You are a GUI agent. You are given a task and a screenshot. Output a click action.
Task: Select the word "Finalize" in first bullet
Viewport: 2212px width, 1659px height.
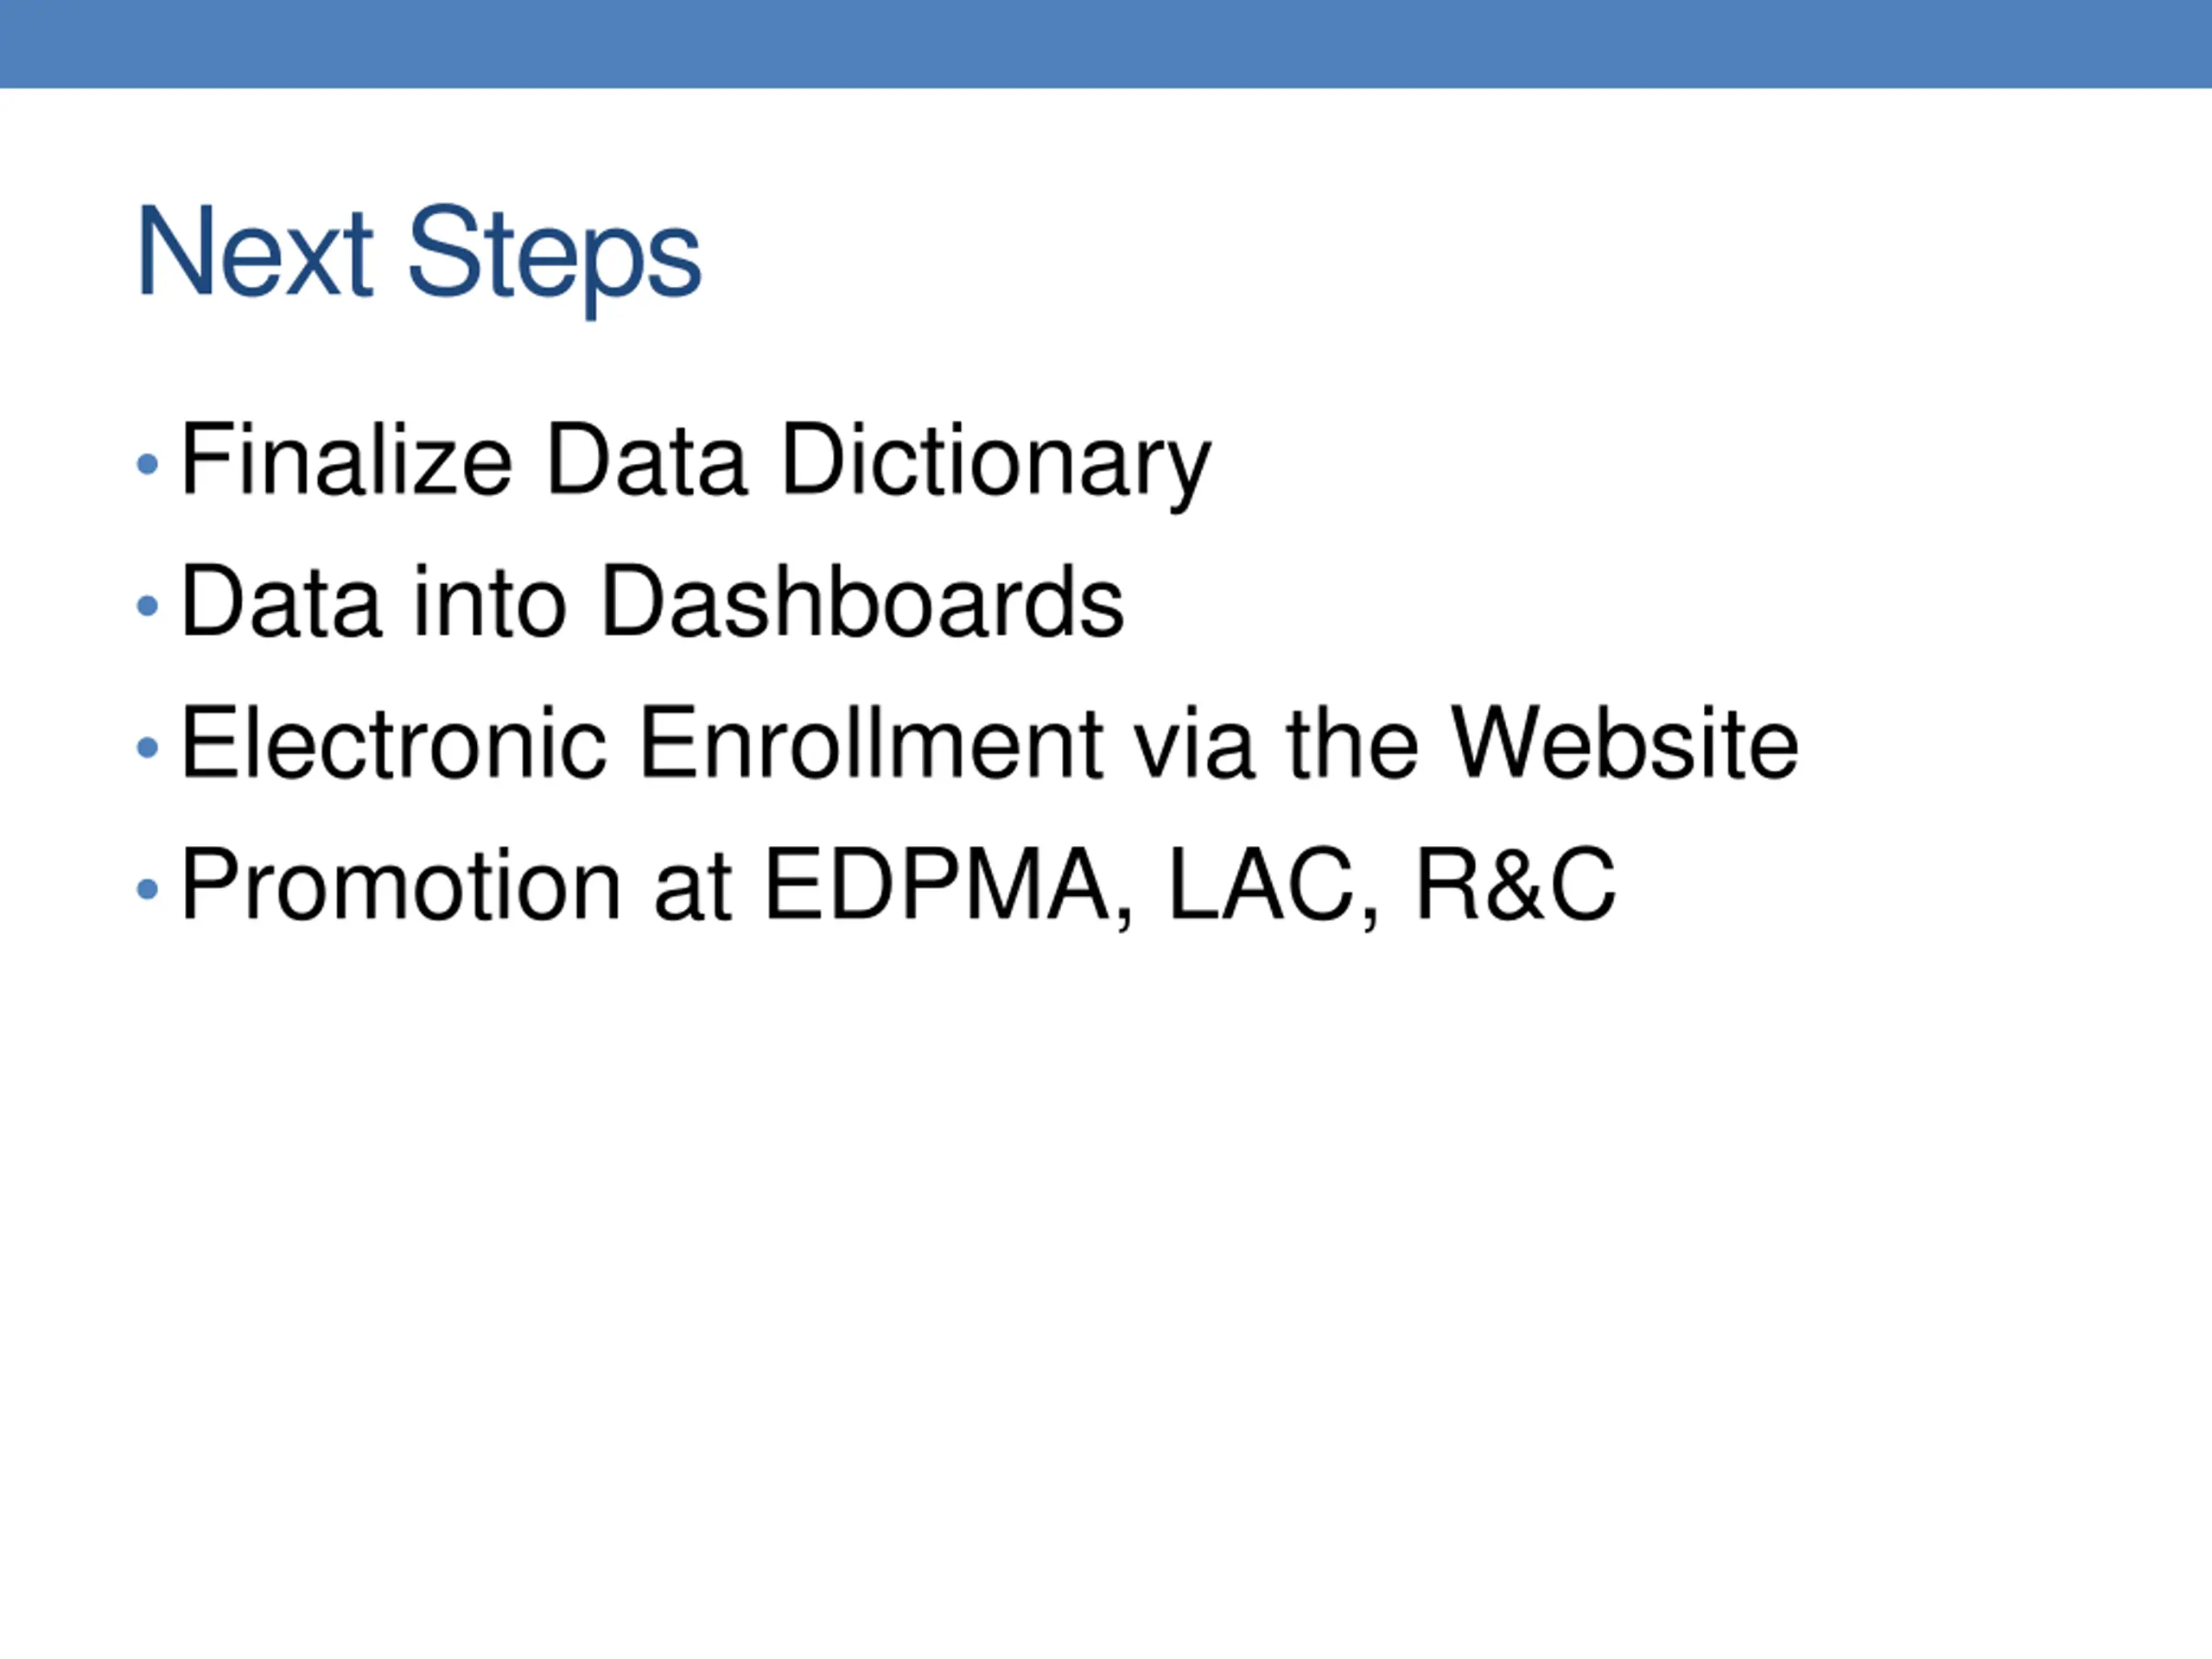coord(346,460)
